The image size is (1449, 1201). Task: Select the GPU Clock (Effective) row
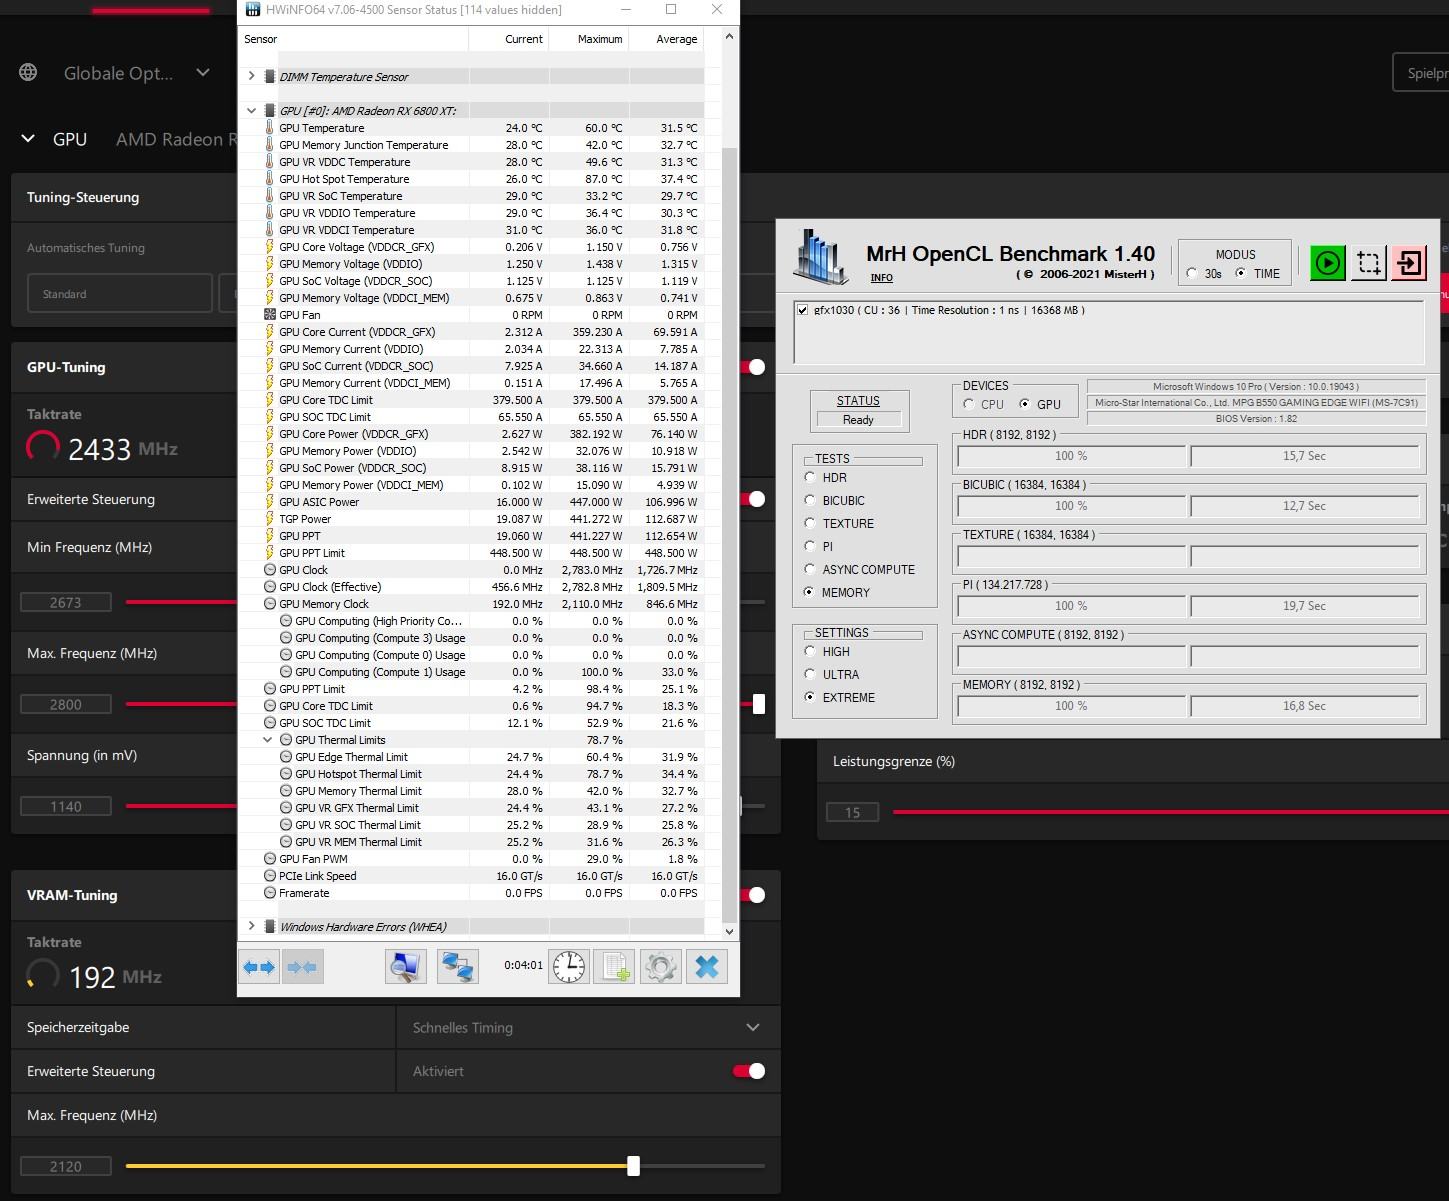pos(471,587)
